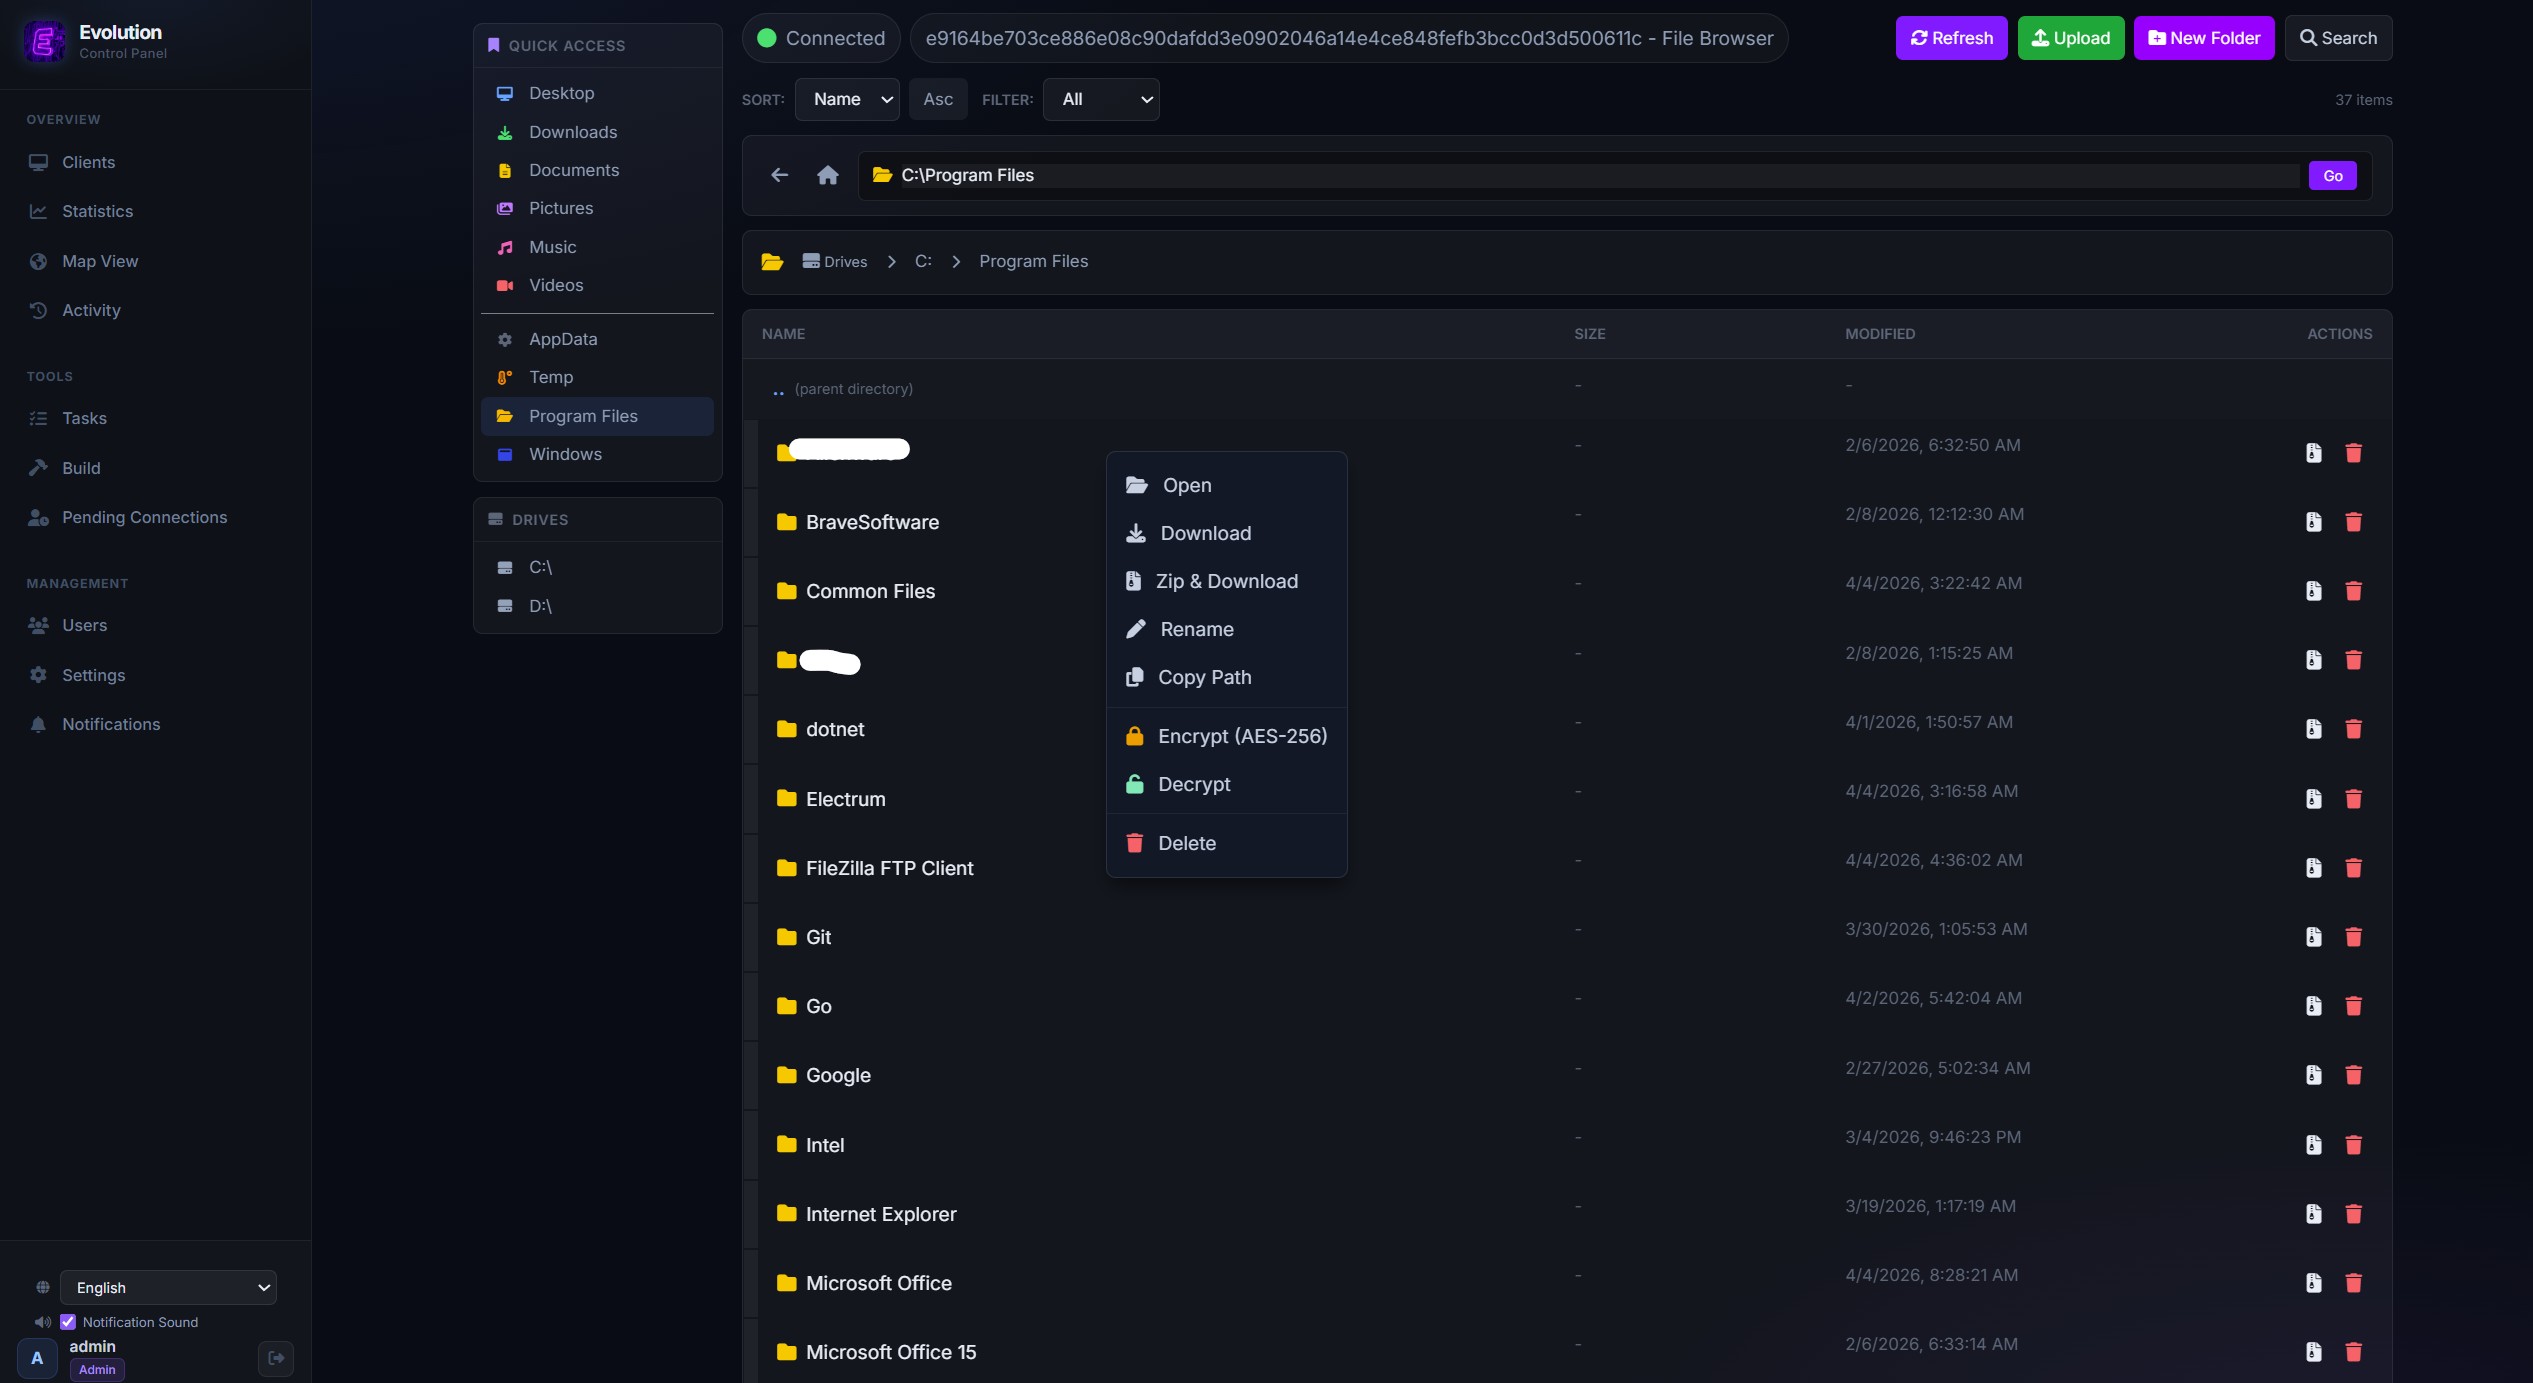Open the parent directory row
Viewport: 2533px width, 1383px height.
point(1567,388)
